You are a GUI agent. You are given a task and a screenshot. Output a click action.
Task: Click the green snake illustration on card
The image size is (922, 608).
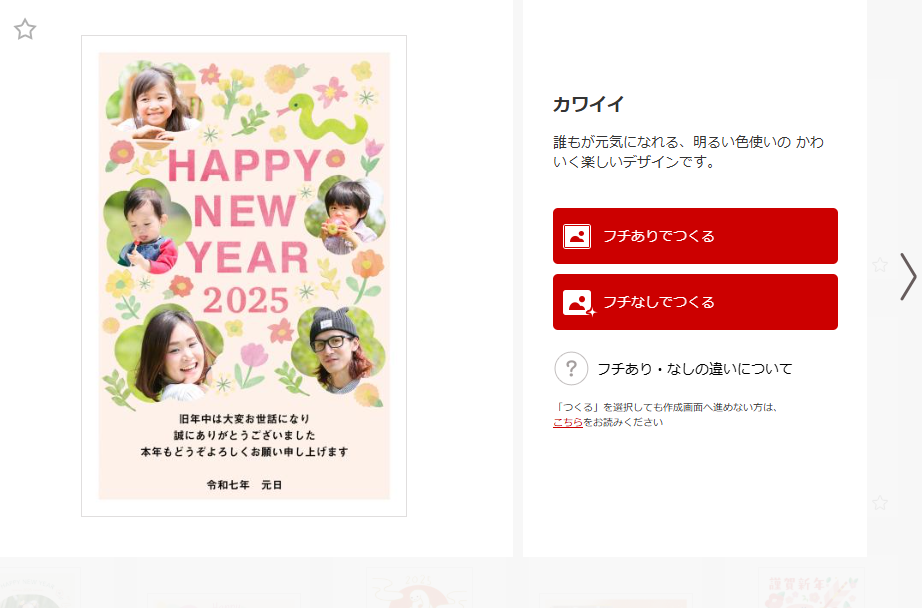(323, 116)
